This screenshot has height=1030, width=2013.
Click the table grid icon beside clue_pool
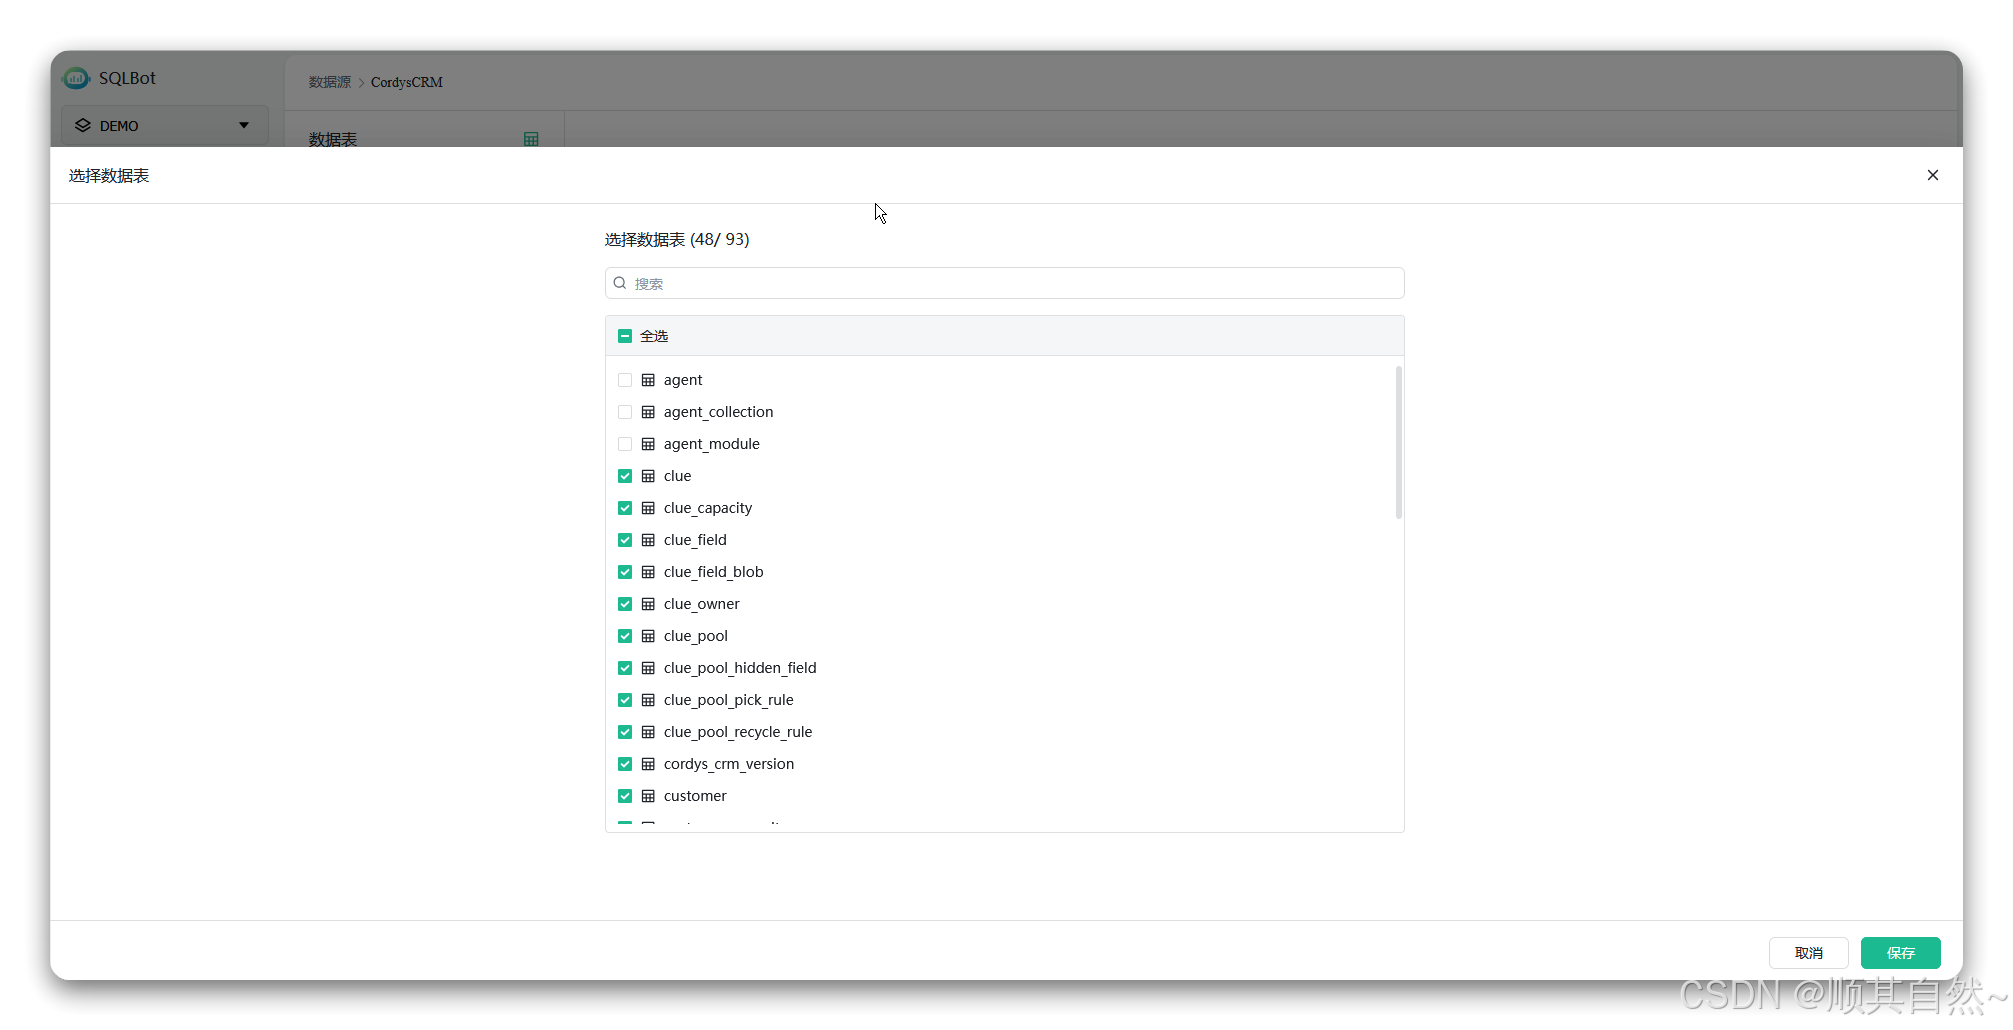[649, 635]
